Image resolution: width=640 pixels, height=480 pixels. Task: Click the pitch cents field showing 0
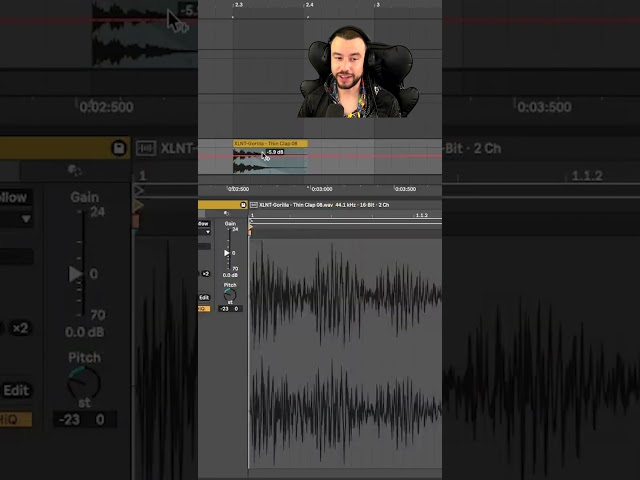pyautogui.click(x=236, y=309)
